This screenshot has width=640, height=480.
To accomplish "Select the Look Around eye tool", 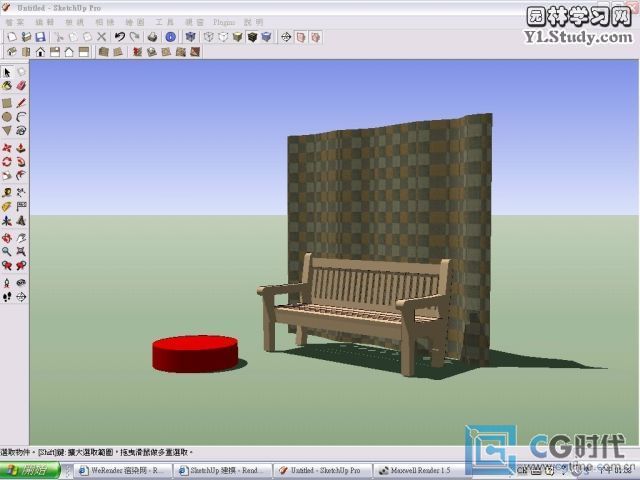I will tap(21, 283).
